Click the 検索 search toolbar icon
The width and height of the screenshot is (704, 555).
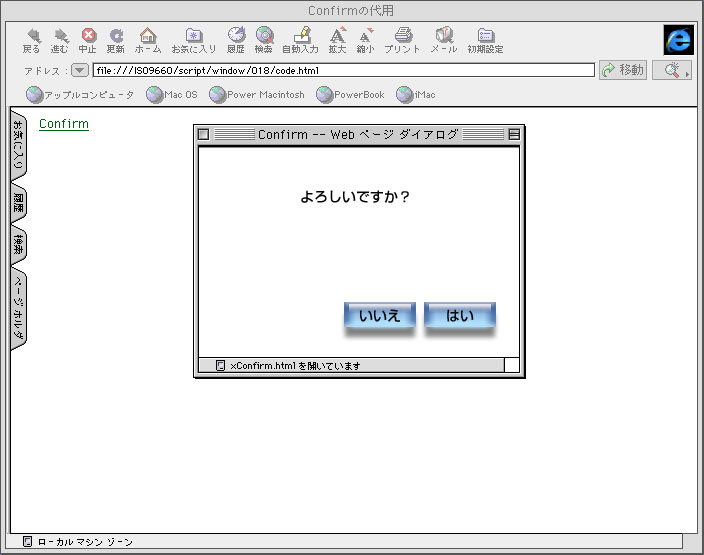click(x=264, y=35)
